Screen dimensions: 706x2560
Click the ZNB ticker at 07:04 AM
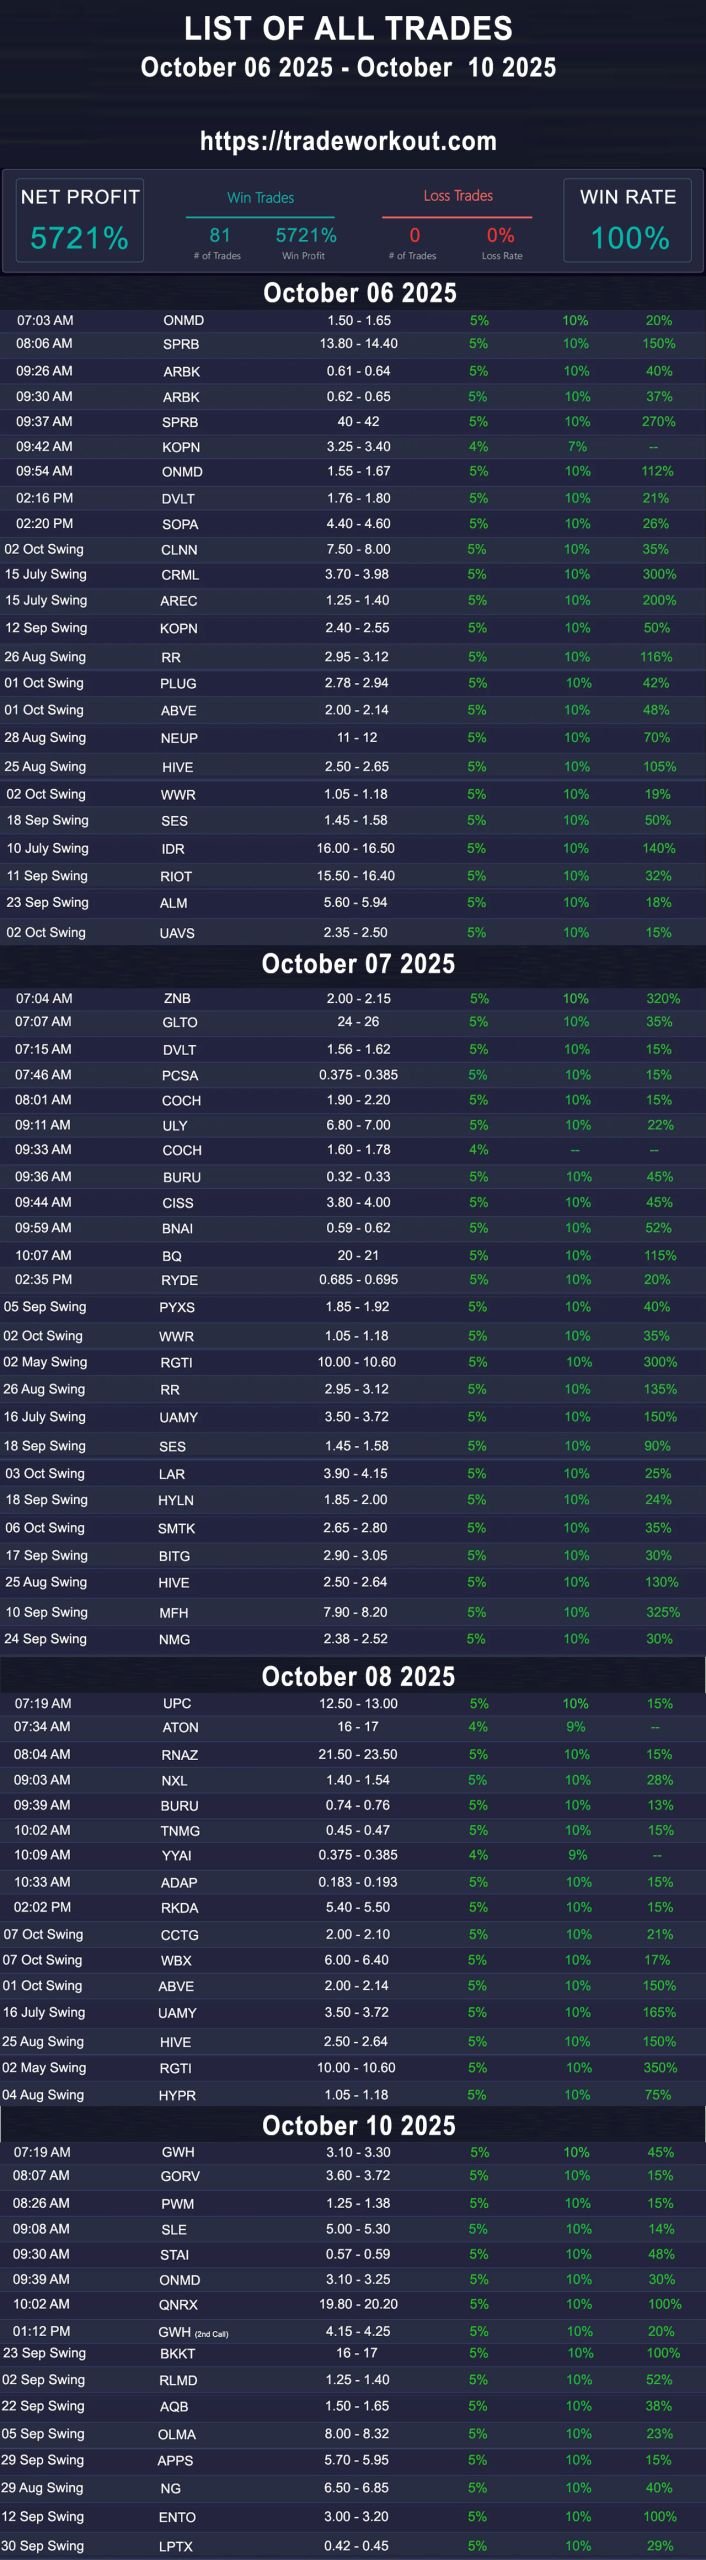177,998
